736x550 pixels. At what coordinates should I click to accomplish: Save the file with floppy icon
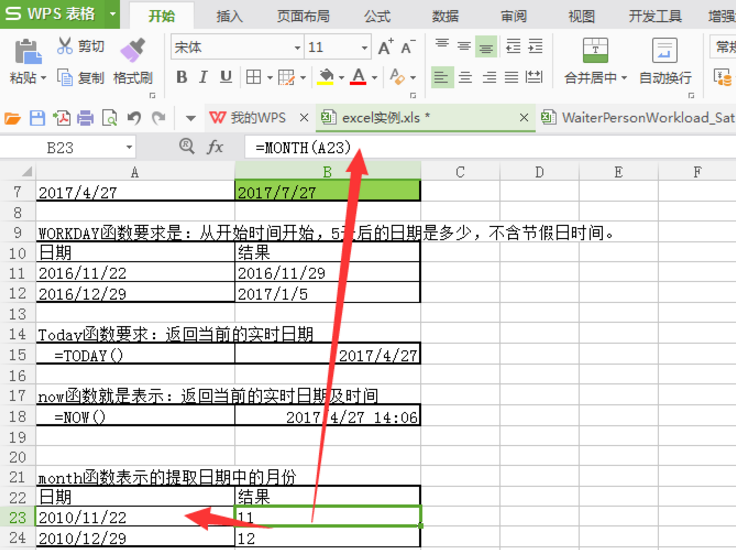37,118
